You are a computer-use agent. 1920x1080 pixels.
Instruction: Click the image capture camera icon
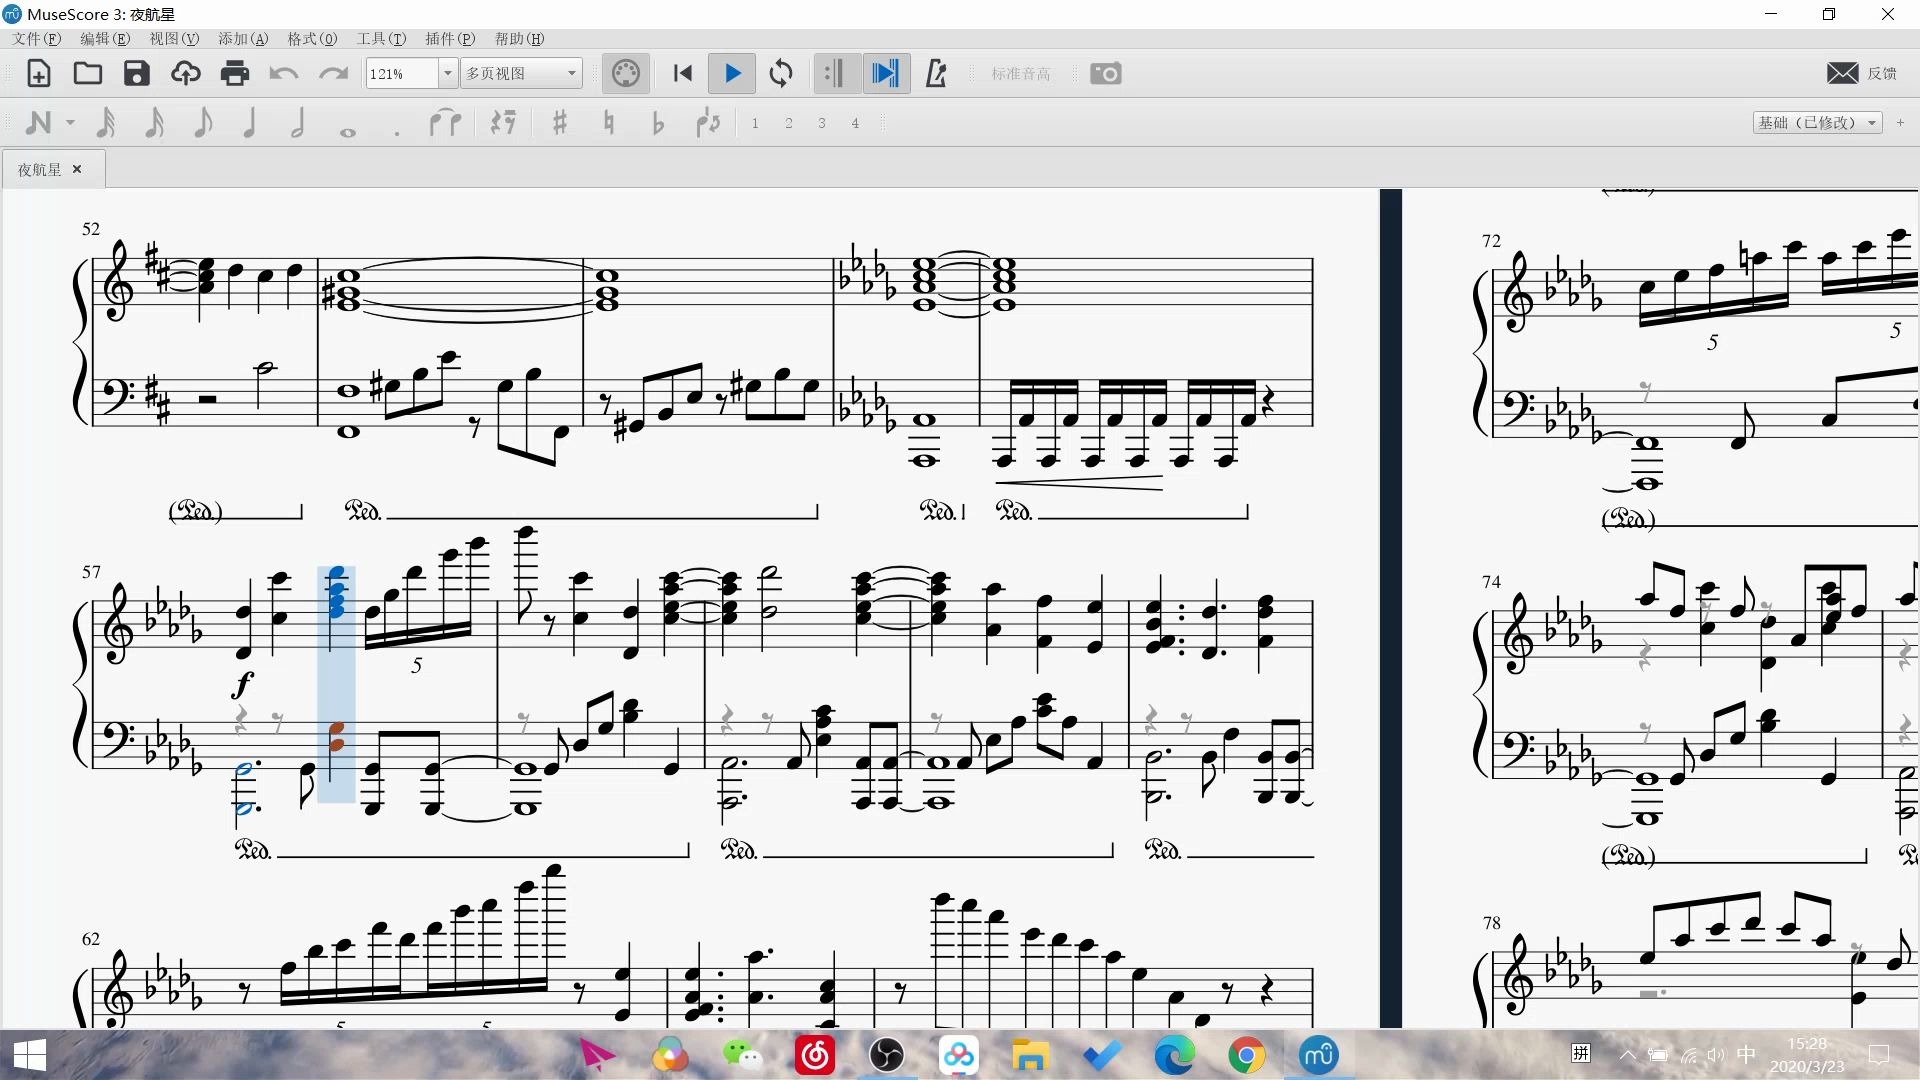[x=1105, y=73]
